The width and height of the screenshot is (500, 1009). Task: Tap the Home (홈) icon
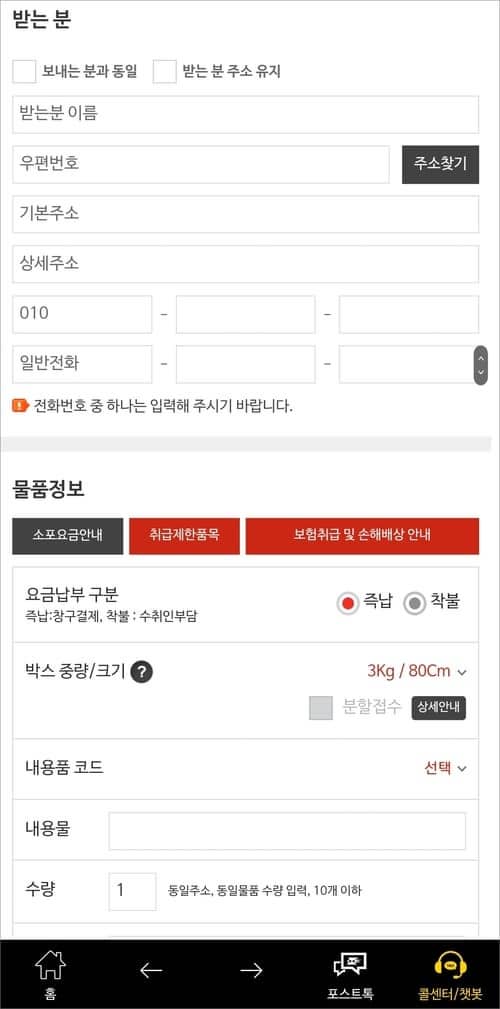50,966
